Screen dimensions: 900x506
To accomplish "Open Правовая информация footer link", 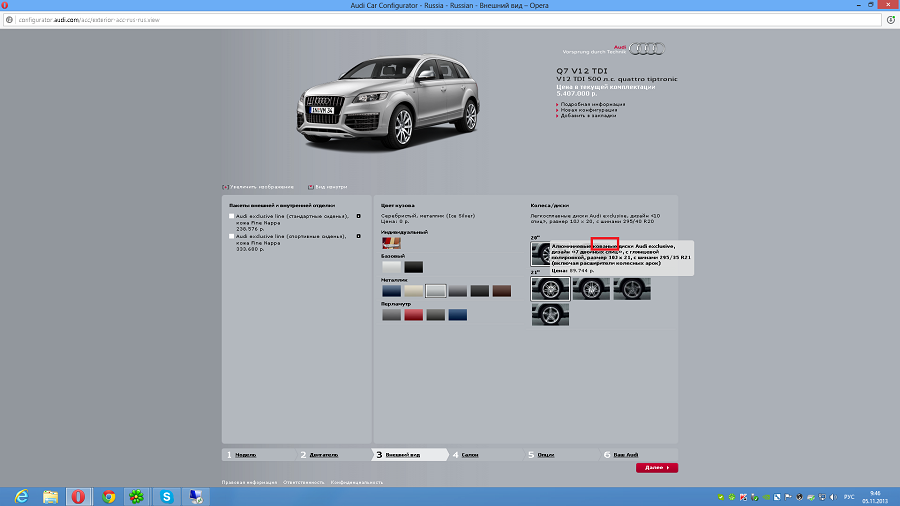I will tap(249, 482).
